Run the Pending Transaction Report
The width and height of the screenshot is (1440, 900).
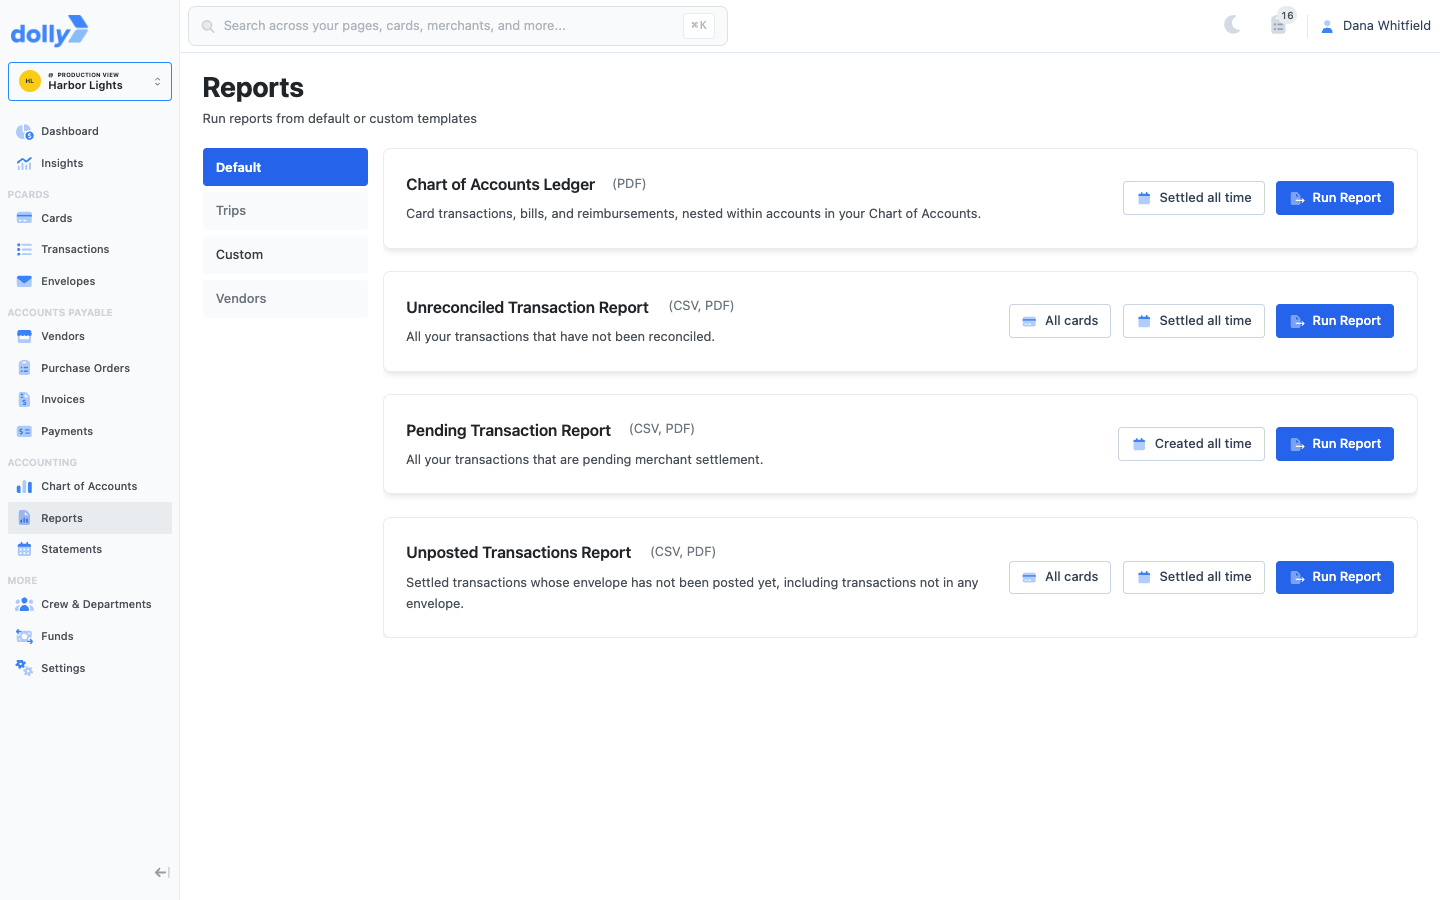1335,444
